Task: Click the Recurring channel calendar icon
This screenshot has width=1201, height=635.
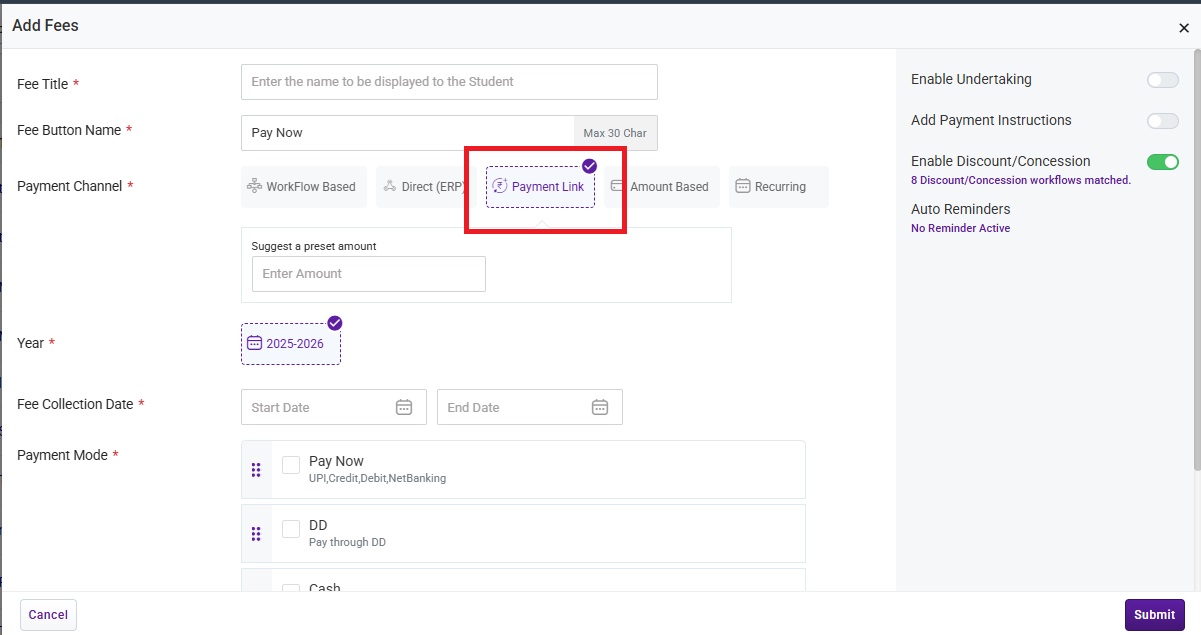Action: tap(743, 186)
